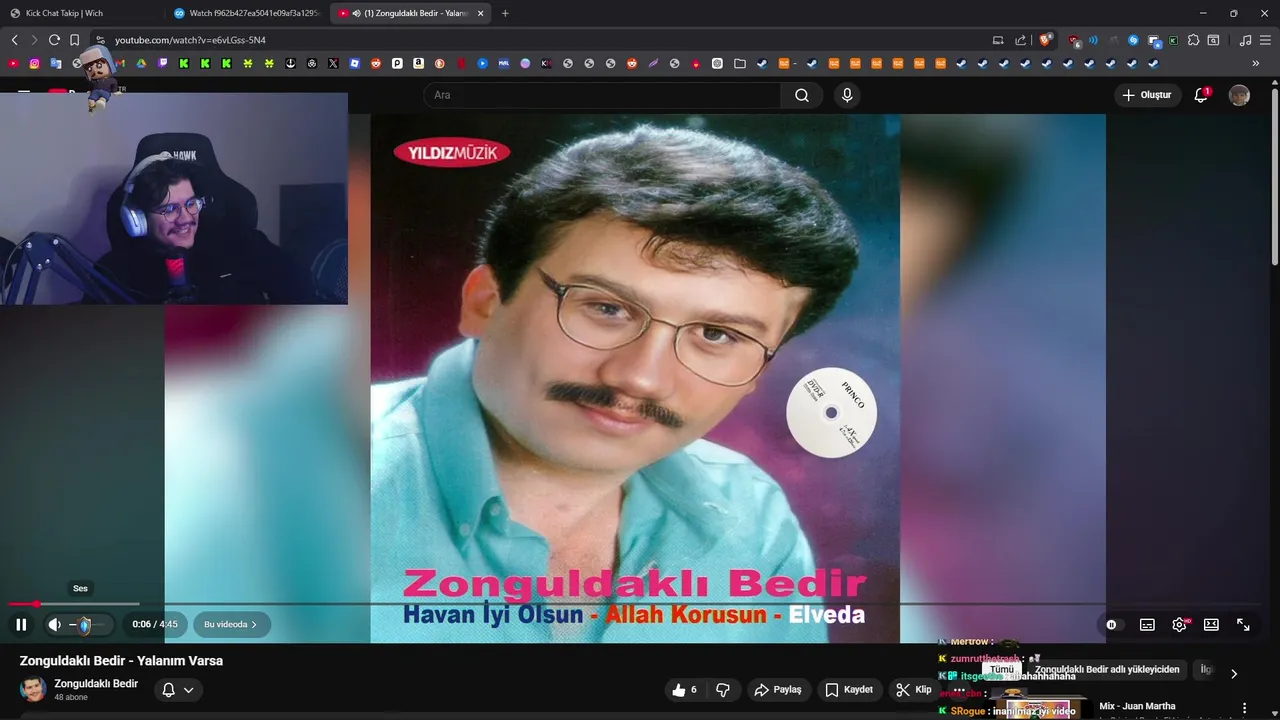The height and width of the screenshot is (720, 1280).
Task: Save the video with Kaydet
Action: click(849, 690)
